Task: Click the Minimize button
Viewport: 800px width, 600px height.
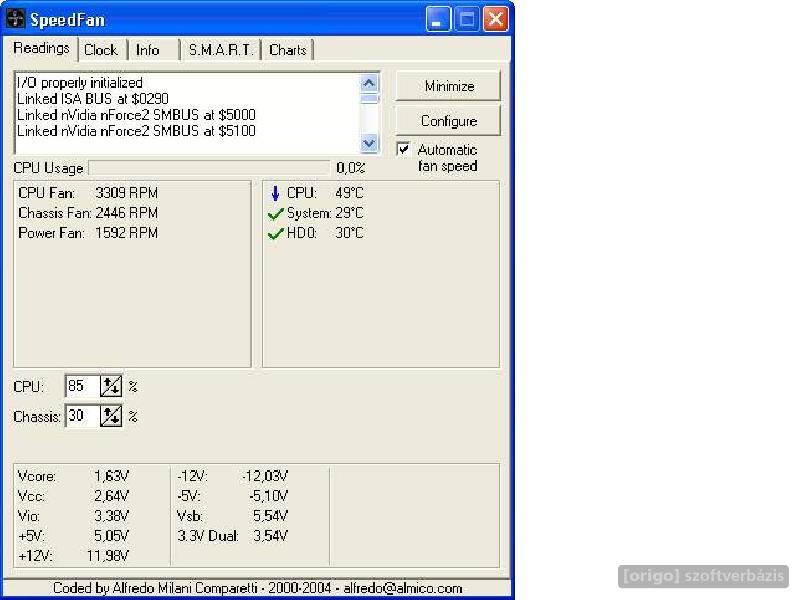Action: tap(448, 86)
